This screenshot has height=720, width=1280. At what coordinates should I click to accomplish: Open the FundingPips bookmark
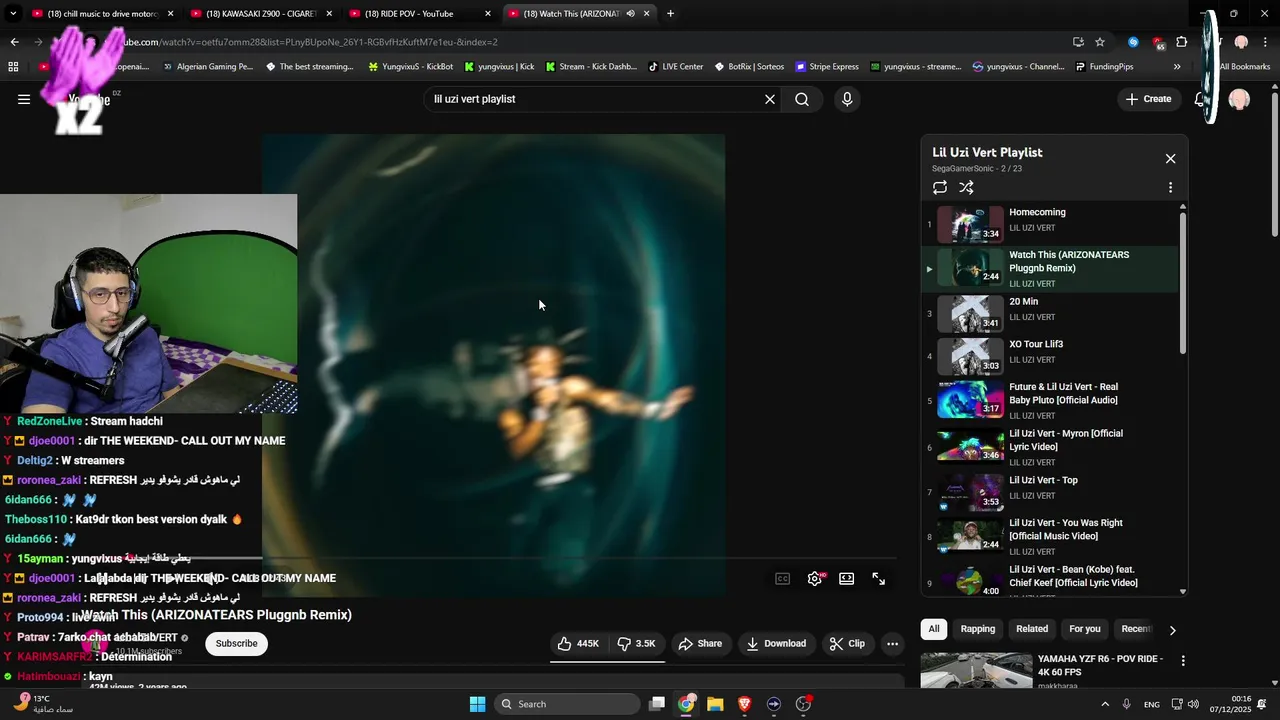pos(1104,67)
